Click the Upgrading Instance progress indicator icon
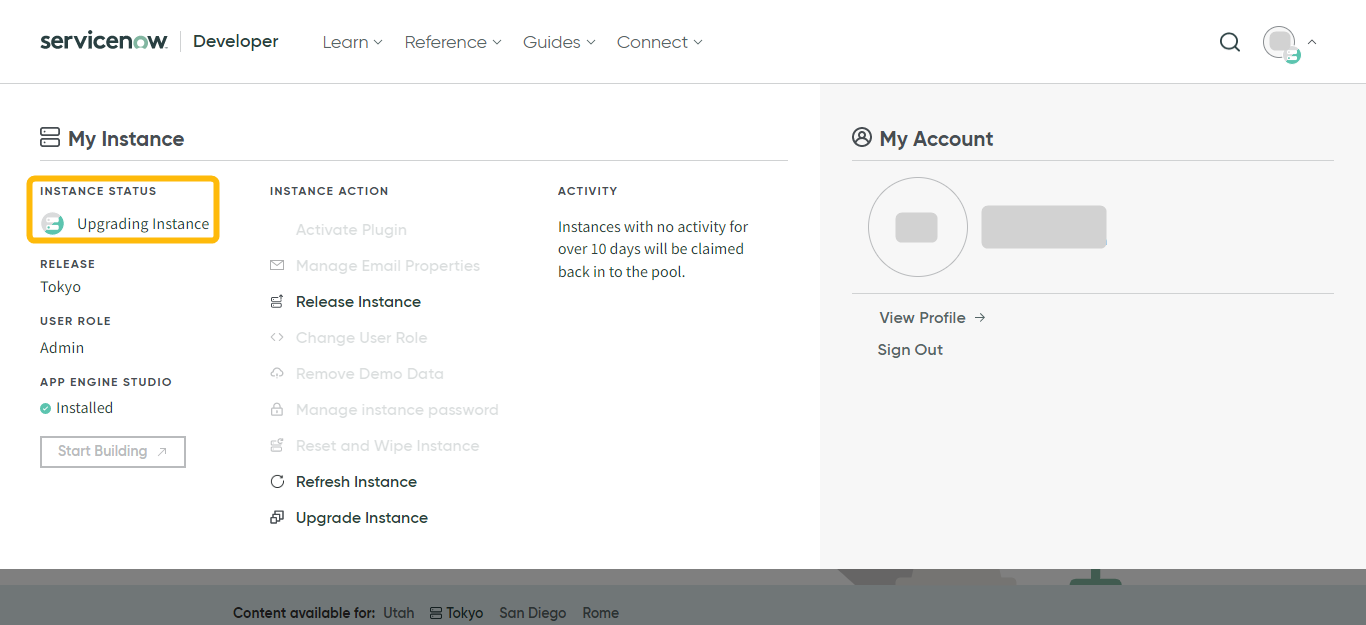1366x625 pixels. point(52,224)
